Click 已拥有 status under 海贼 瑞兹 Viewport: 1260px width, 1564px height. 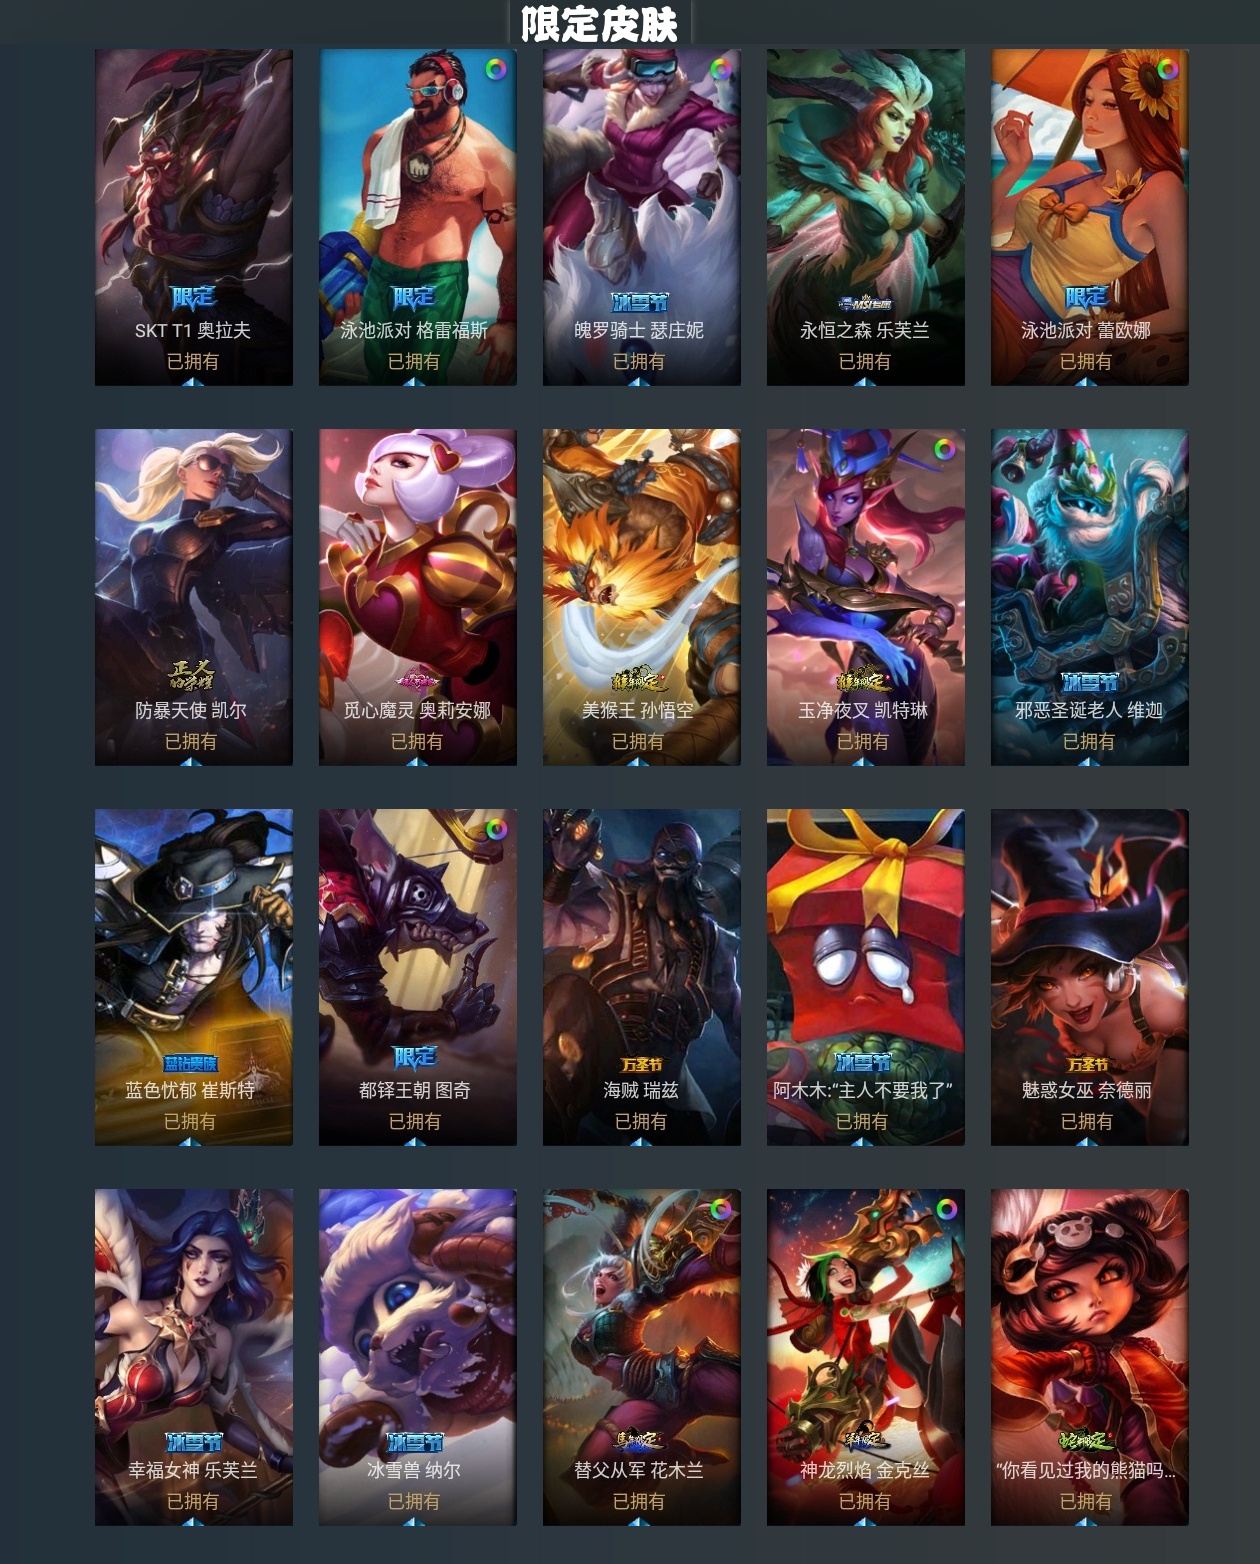click(x=641, y=1121)
